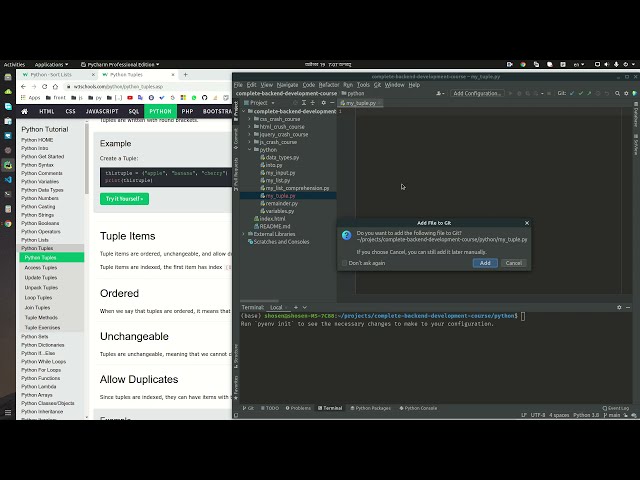Open the Event Log
Viewport: 640px width, 480px height.
(616, 408)
